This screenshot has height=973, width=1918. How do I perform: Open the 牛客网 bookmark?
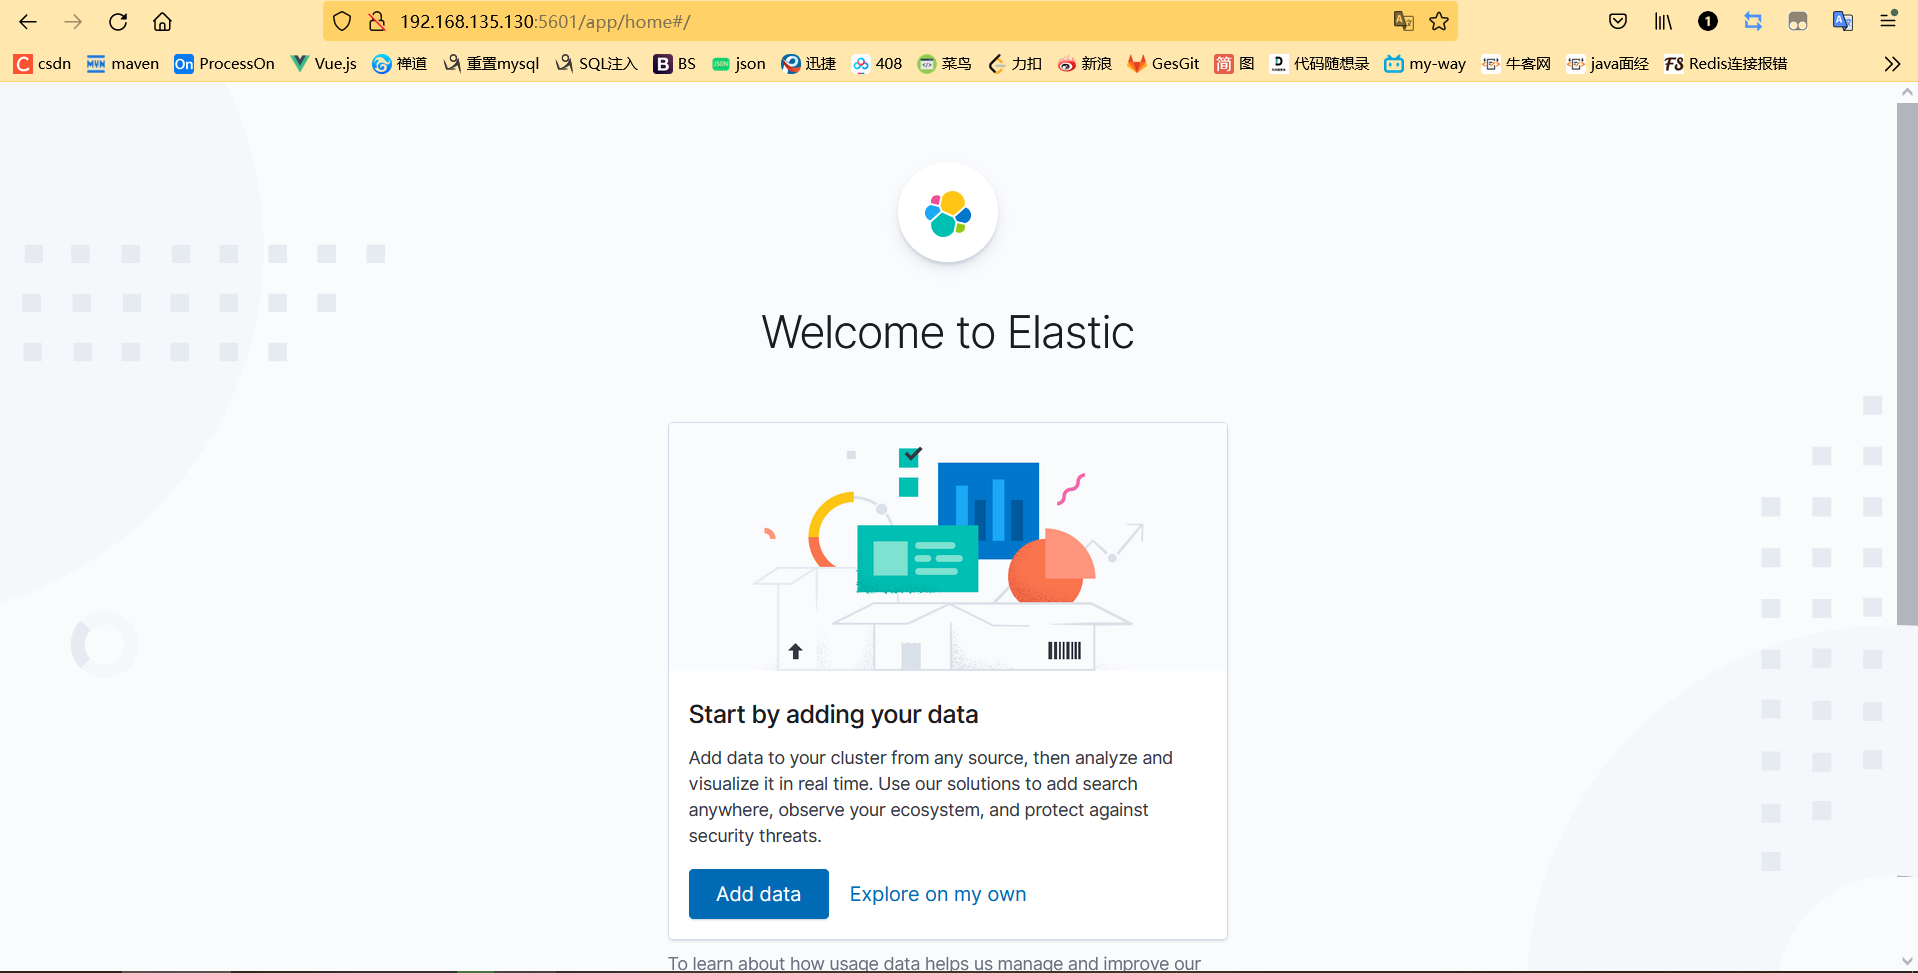[1516, 64]
